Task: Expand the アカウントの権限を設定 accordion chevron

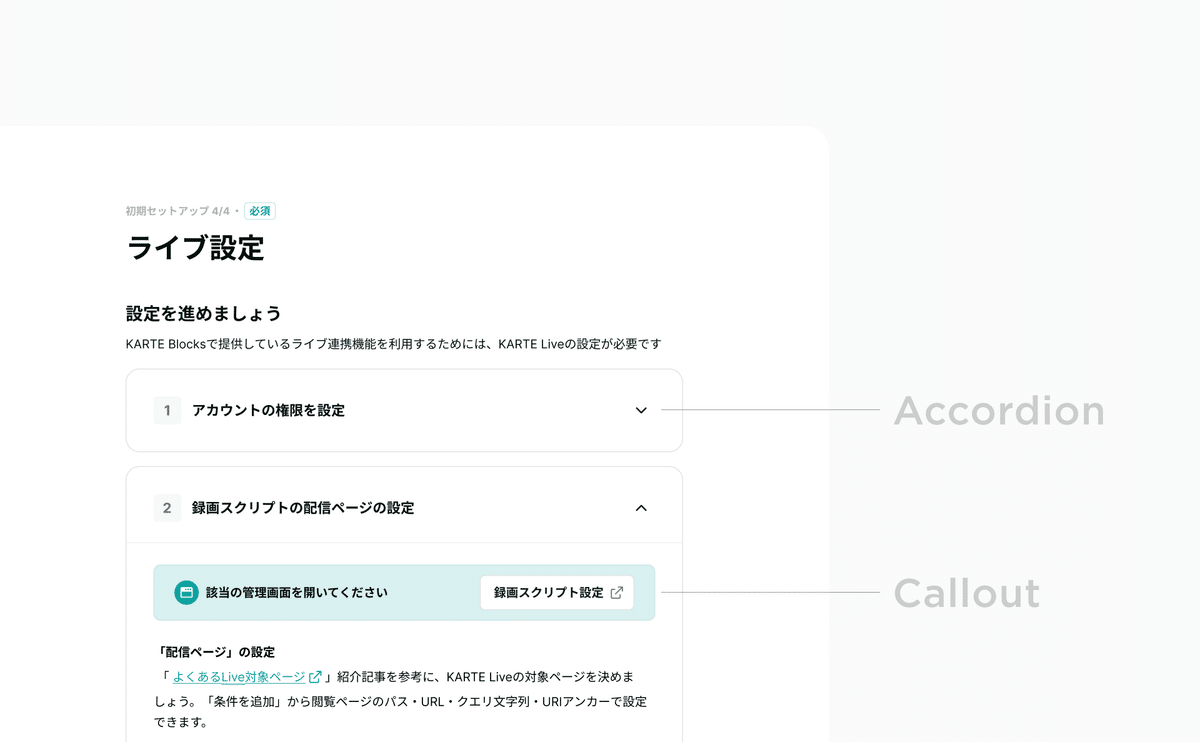Action: click(x=641, y=410)
